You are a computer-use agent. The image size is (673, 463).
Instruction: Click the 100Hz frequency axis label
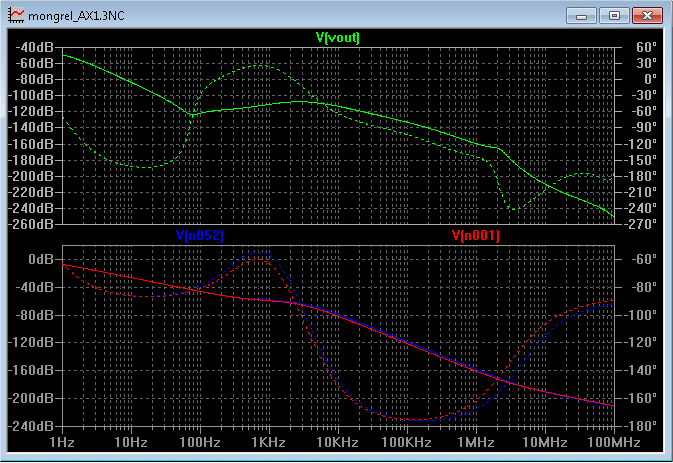200,442
